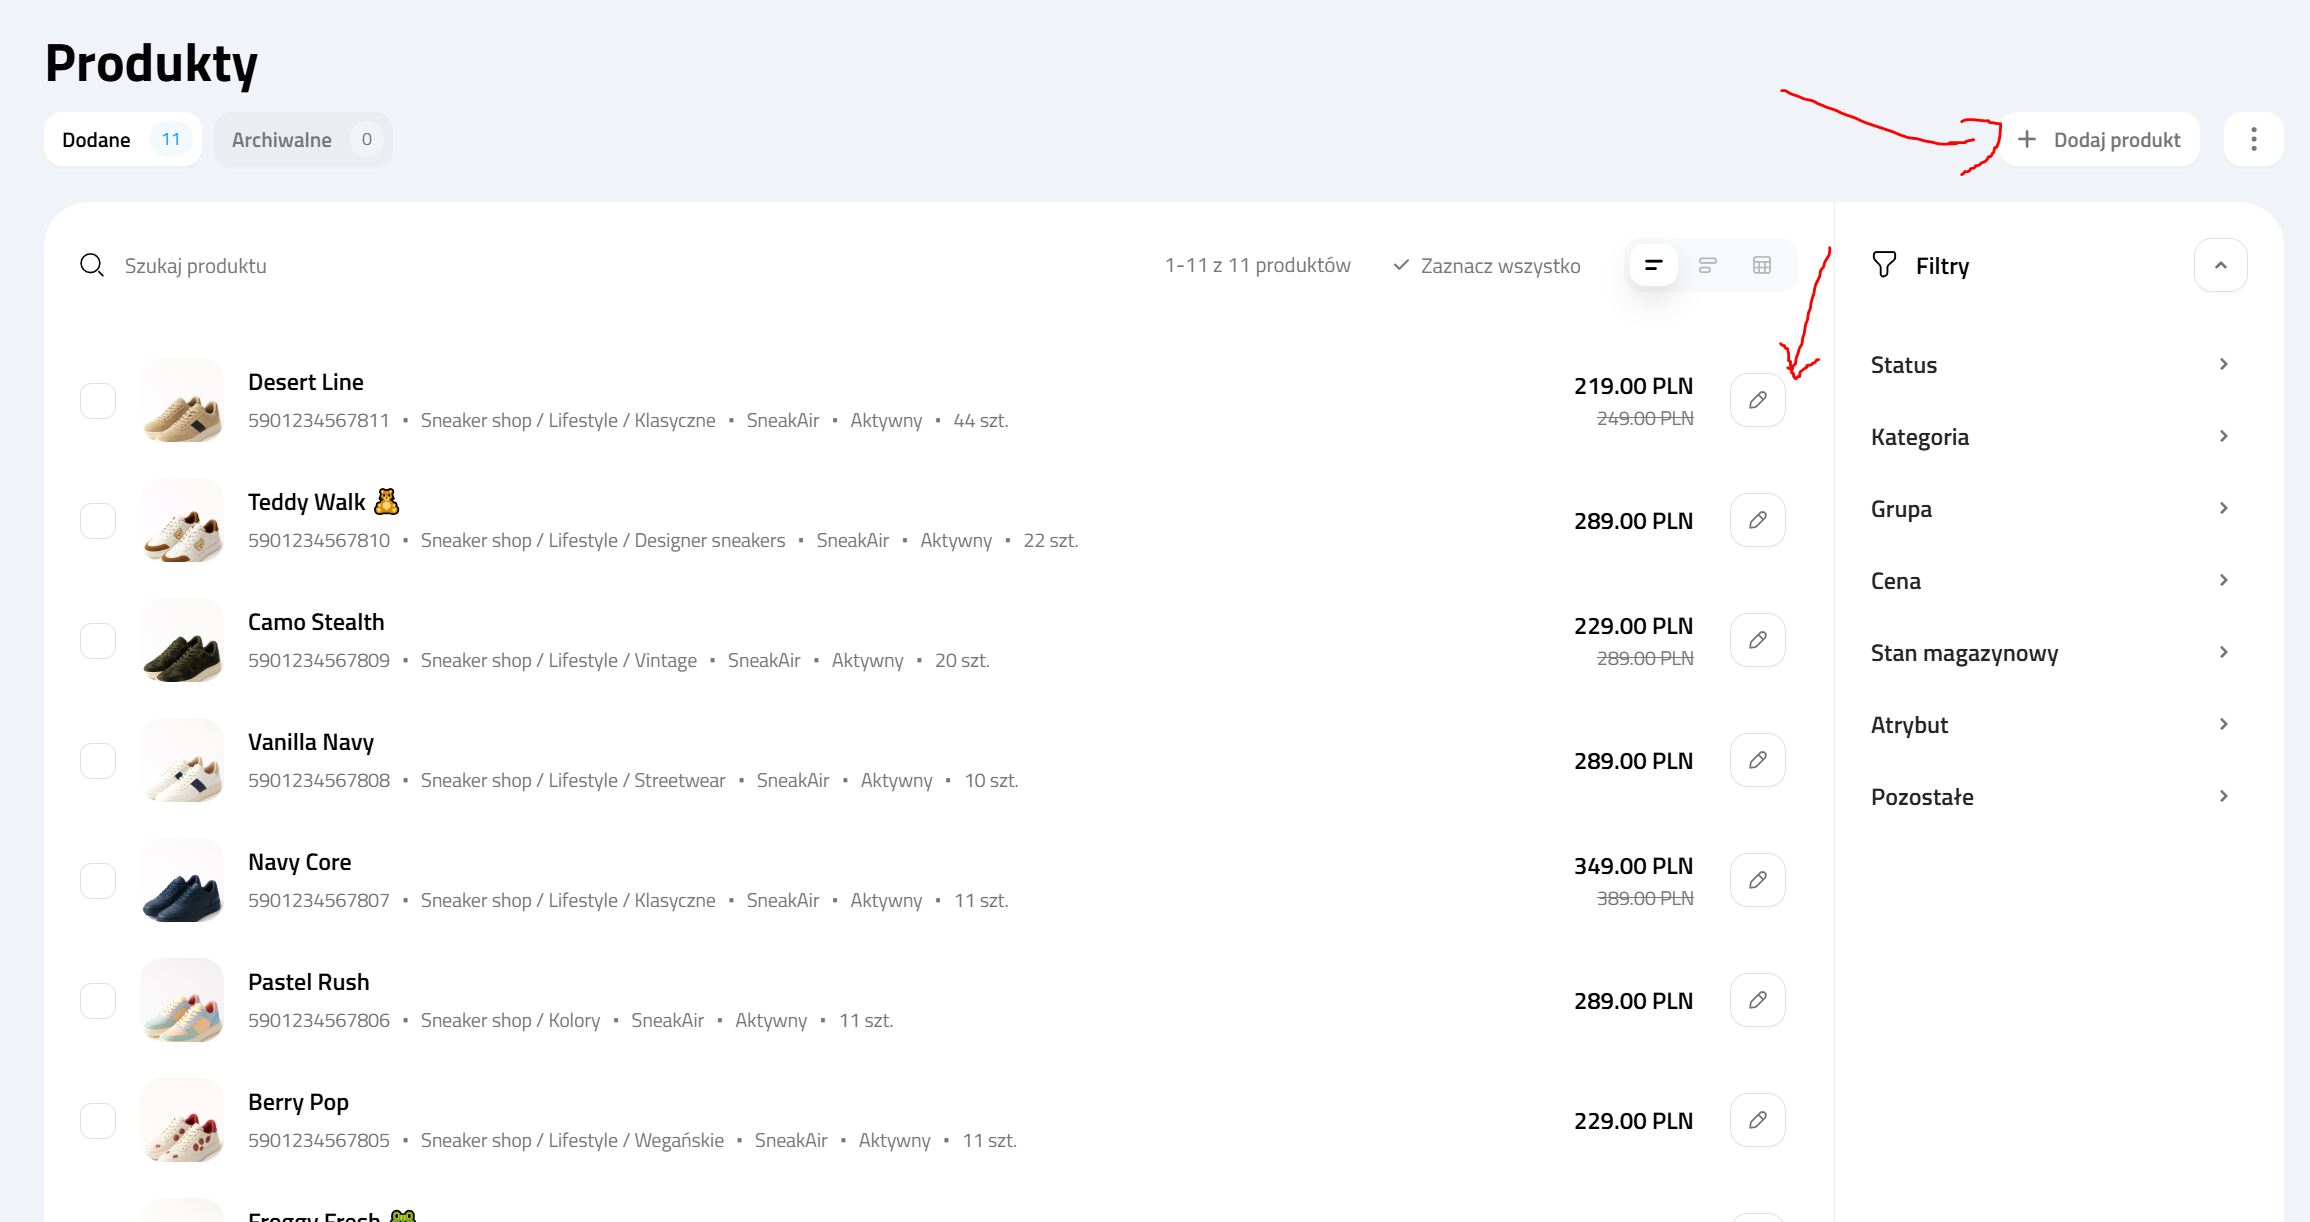
Task: Edit Desert Line via pencil icon
Action: (x=1757, y=399)
